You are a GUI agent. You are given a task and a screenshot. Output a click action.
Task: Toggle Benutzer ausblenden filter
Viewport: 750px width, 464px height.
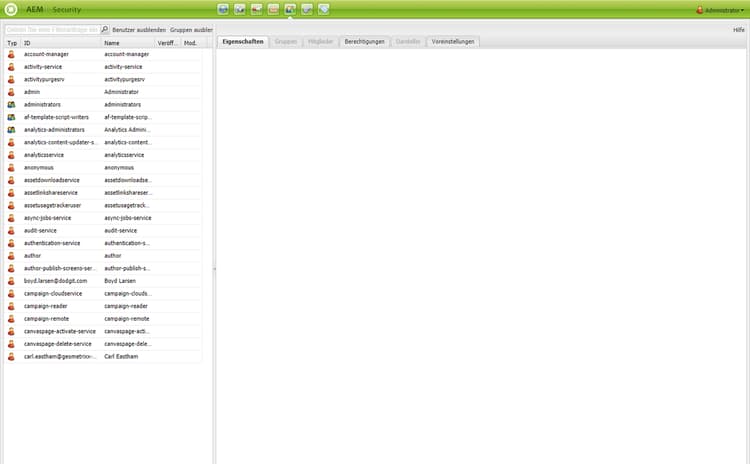pos(139,30)
